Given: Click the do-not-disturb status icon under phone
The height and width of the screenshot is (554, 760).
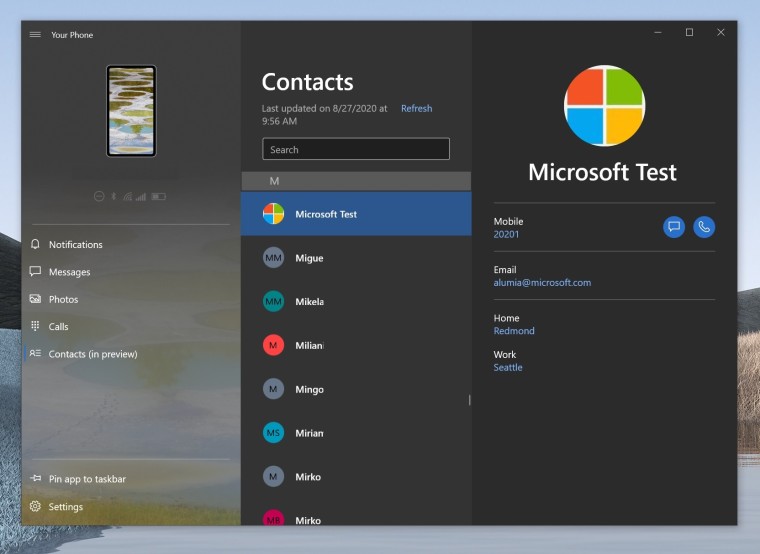Looking at the screenshot, I should tap(99, 196).
